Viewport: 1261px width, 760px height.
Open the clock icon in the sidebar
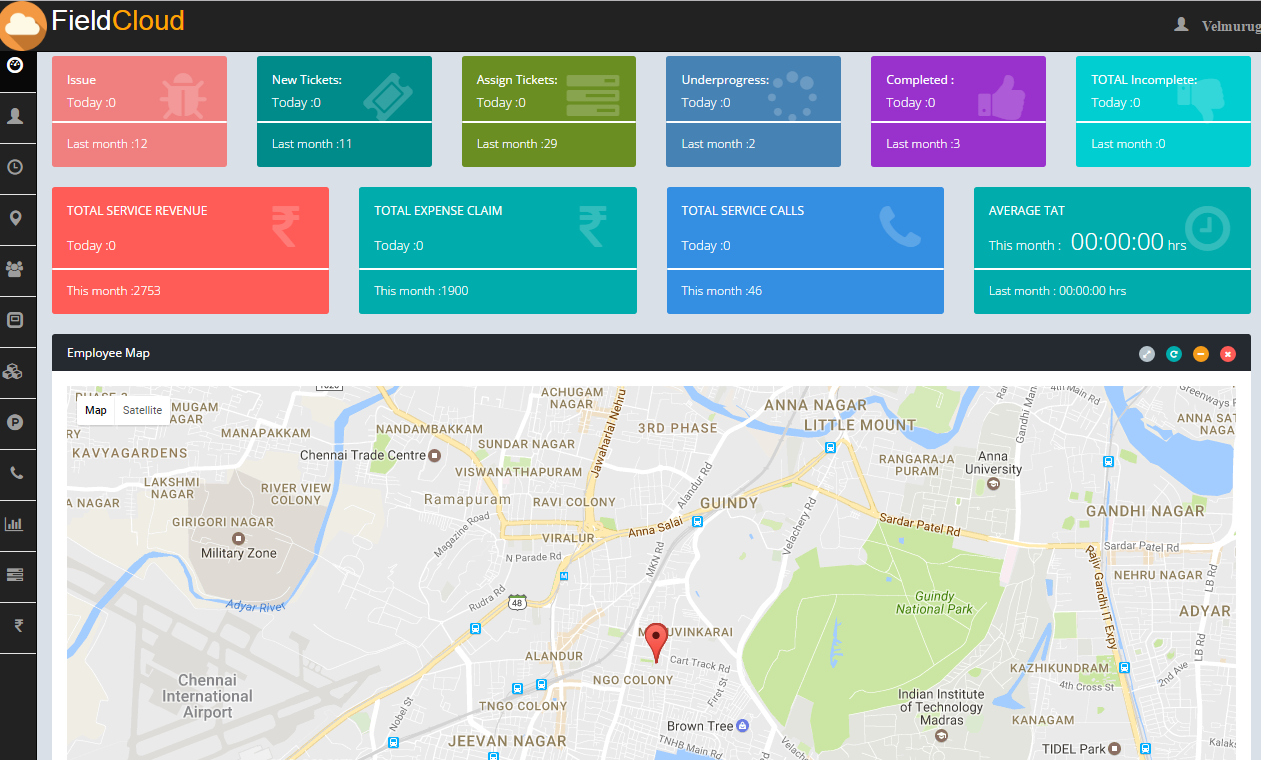click(15, 168)
